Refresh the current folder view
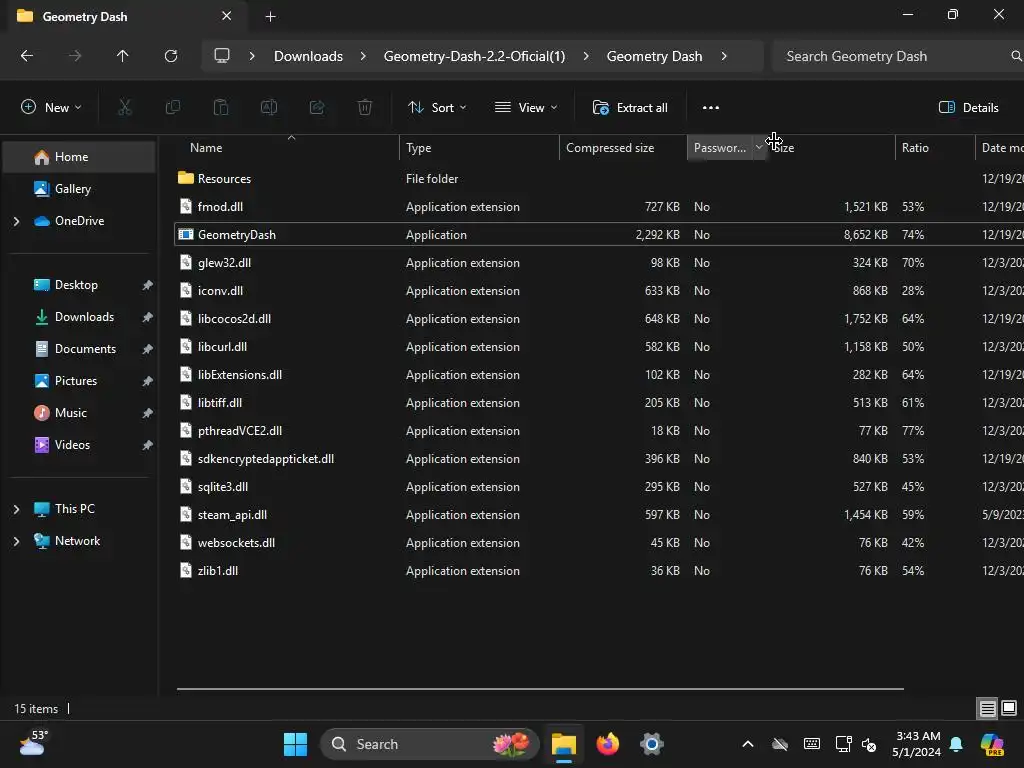The width and height of the screenshot is (1024, 768). tap(171, 56)
